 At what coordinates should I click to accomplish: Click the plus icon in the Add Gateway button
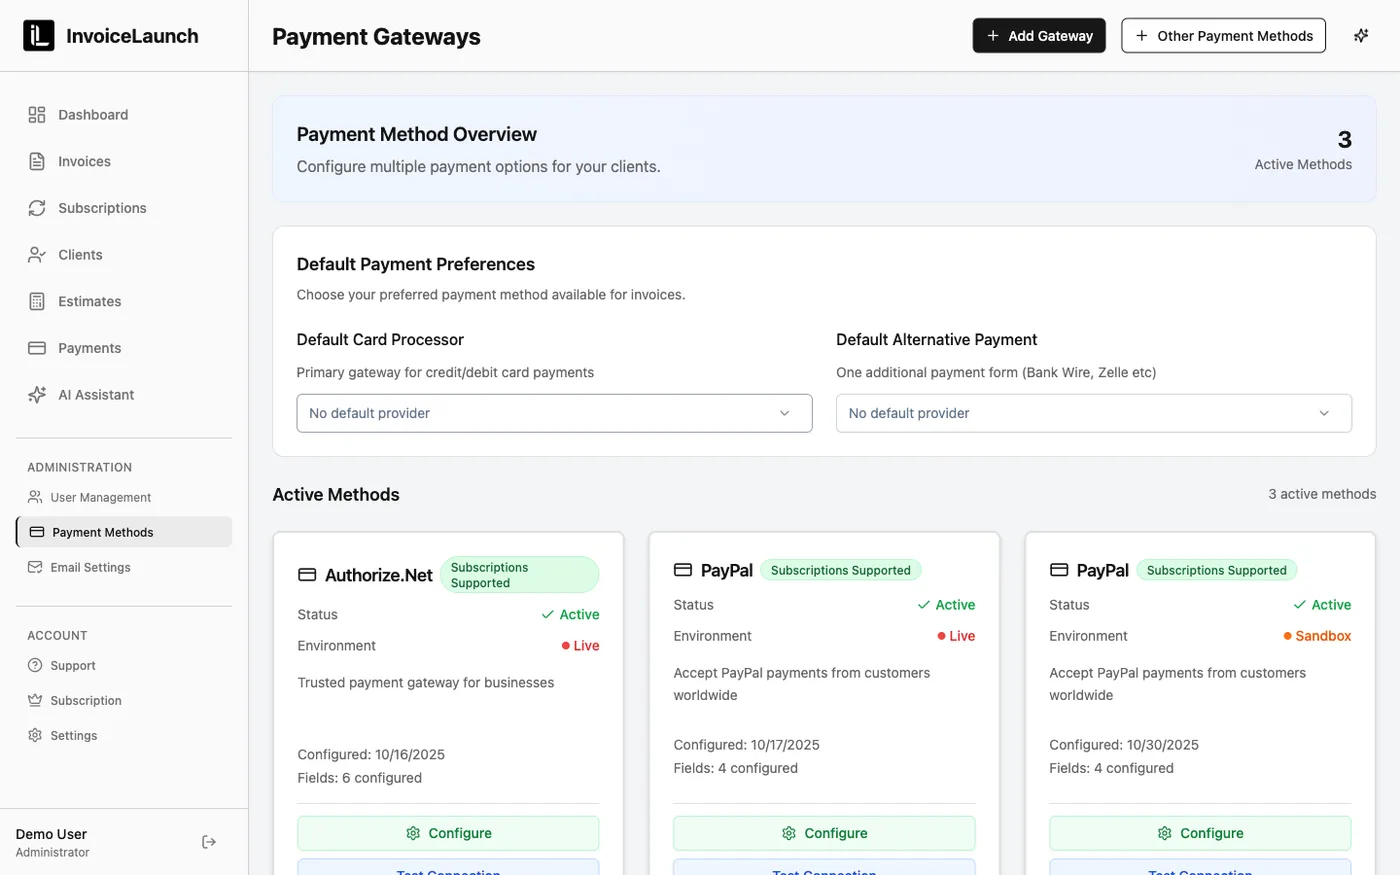(x=993, y=36)
